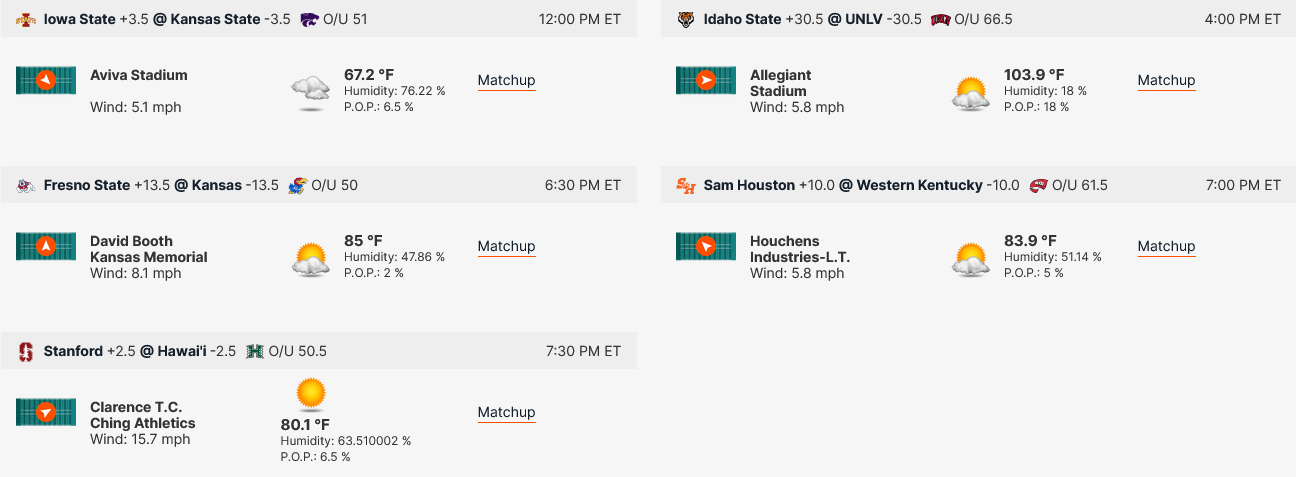
Task: Click the sunny weather icon for Hawai'i game
Action: (x=311, y=394)
